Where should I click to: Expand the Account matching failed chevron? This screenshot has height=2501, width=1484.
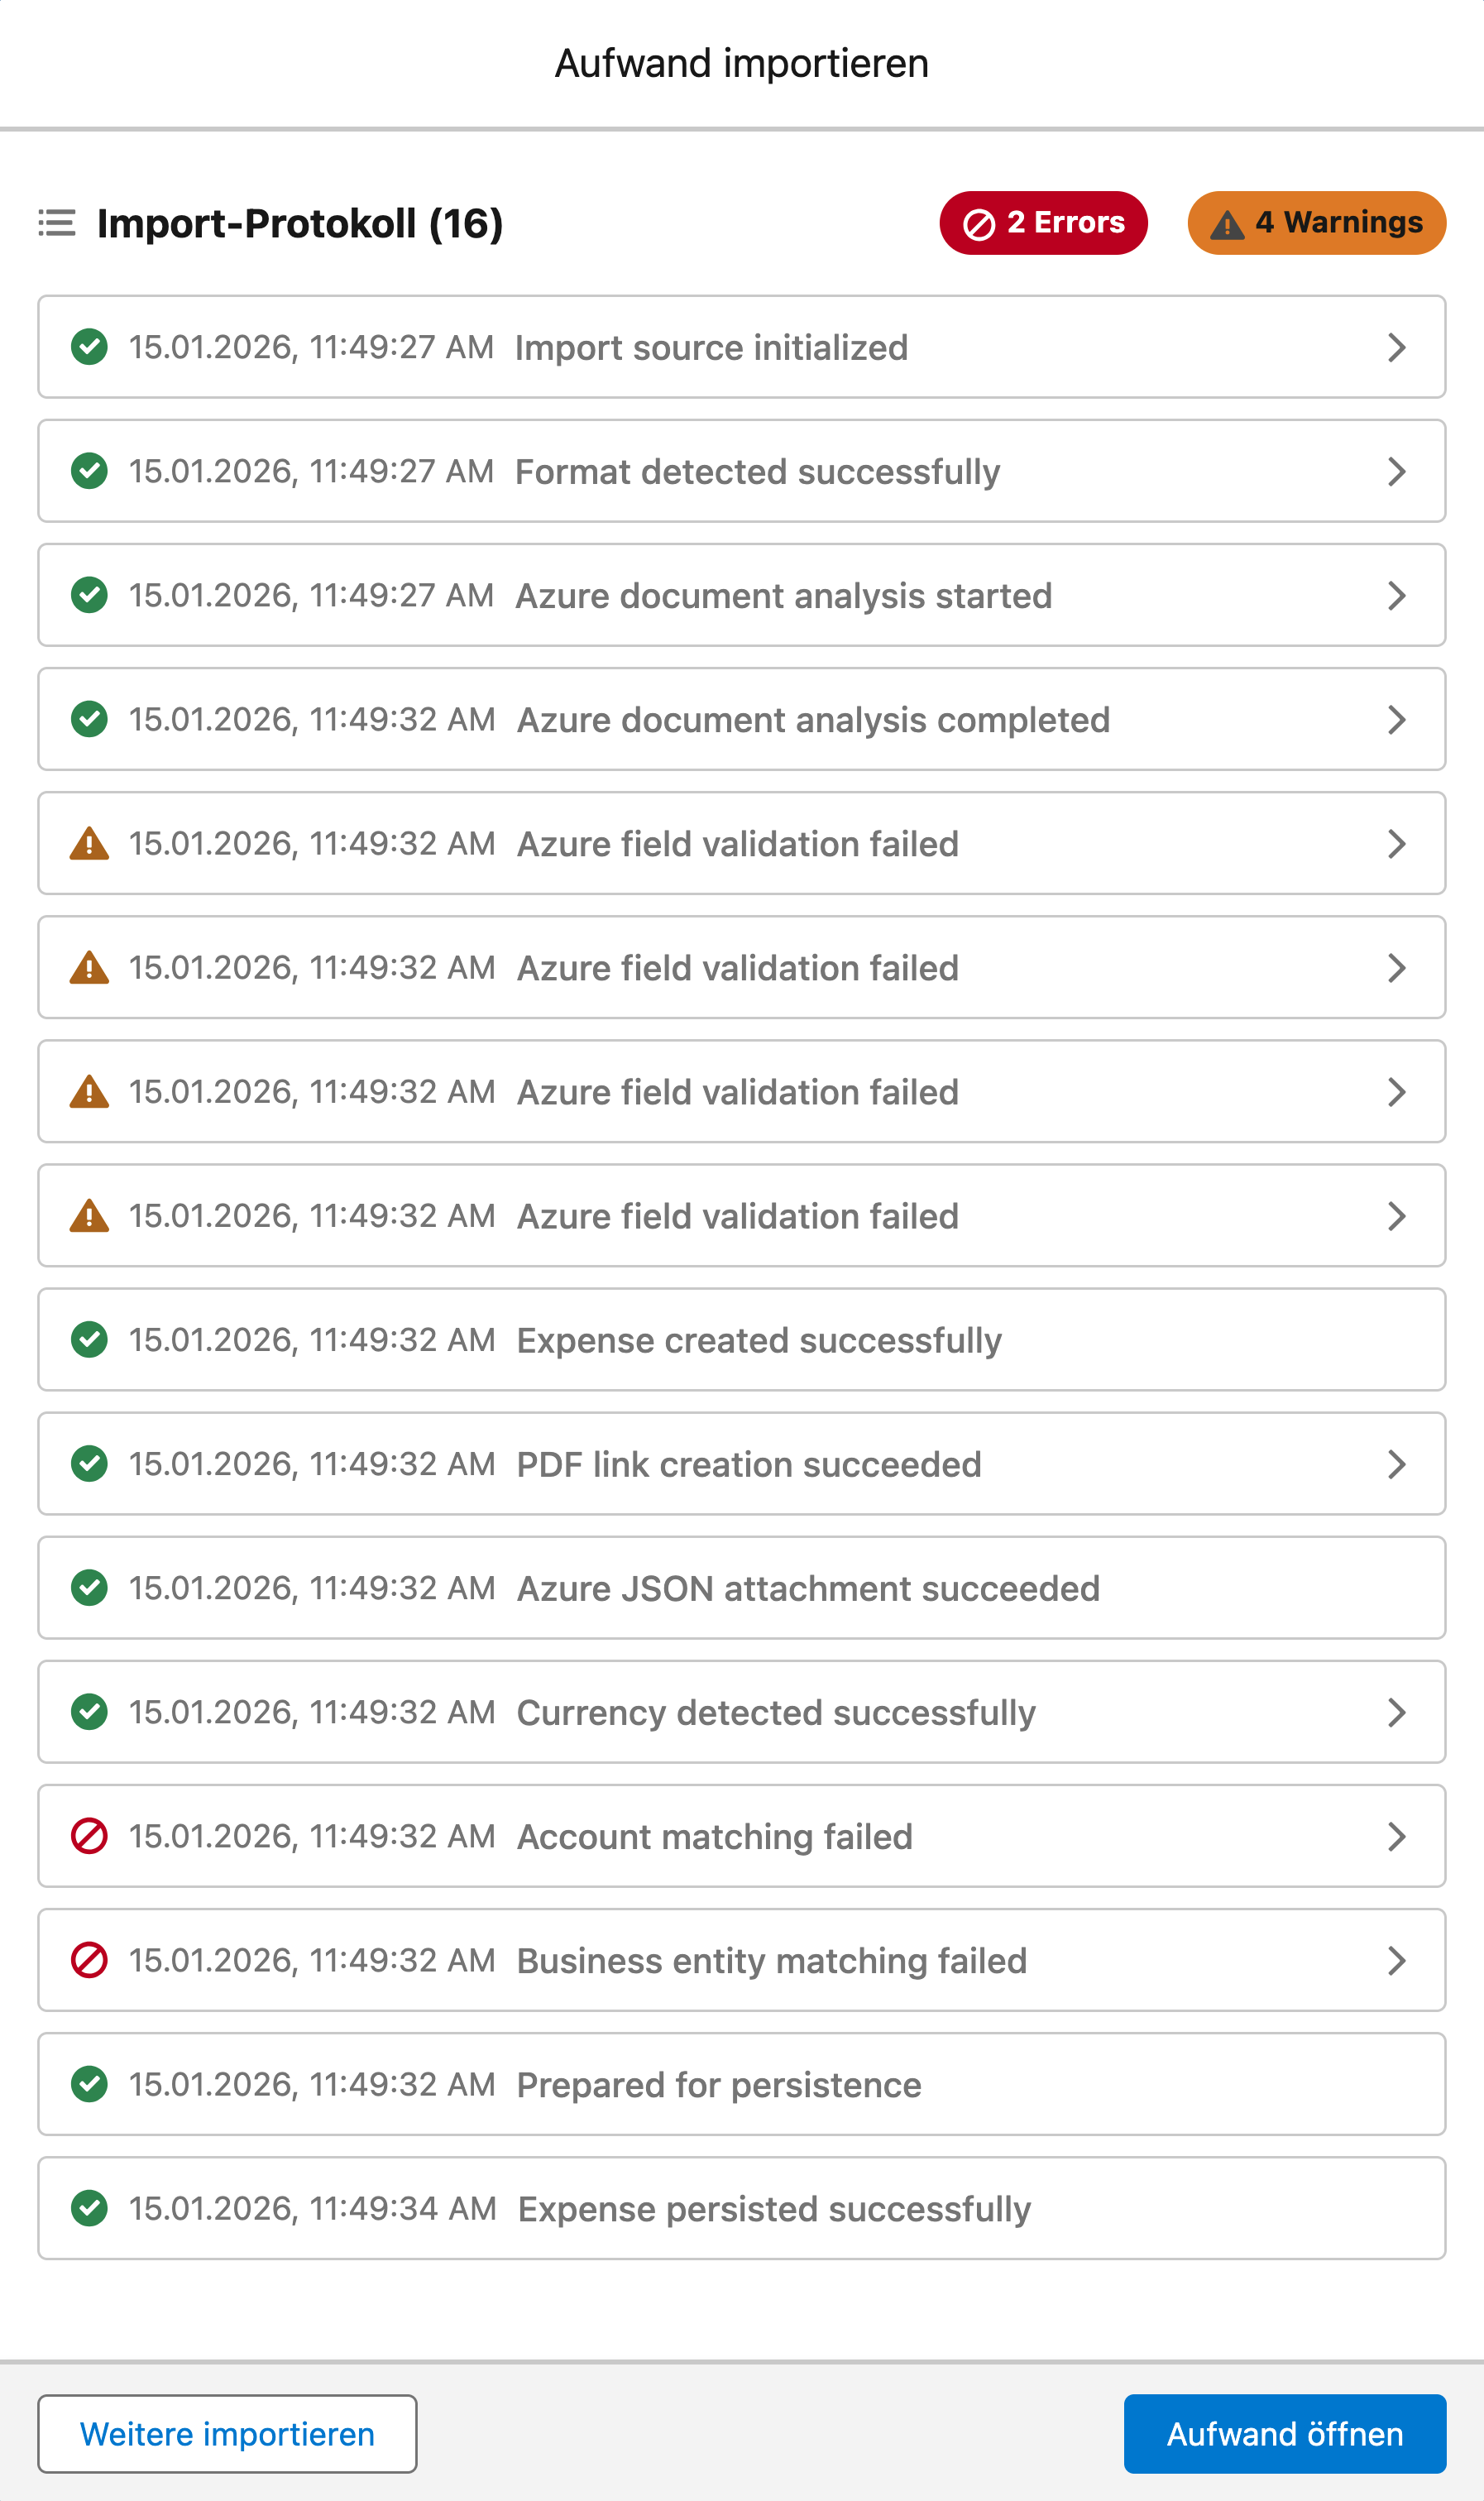tap(1396, 1836)
